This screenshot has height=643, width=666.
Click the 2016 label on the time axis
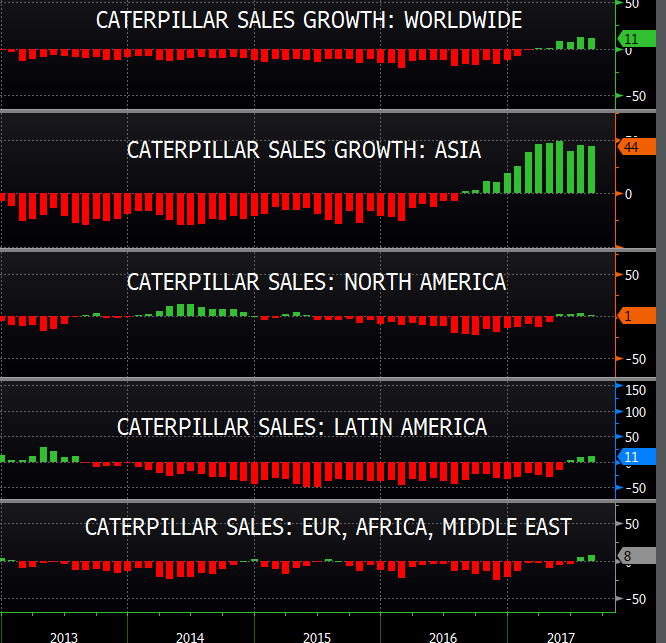coord(443,637)
